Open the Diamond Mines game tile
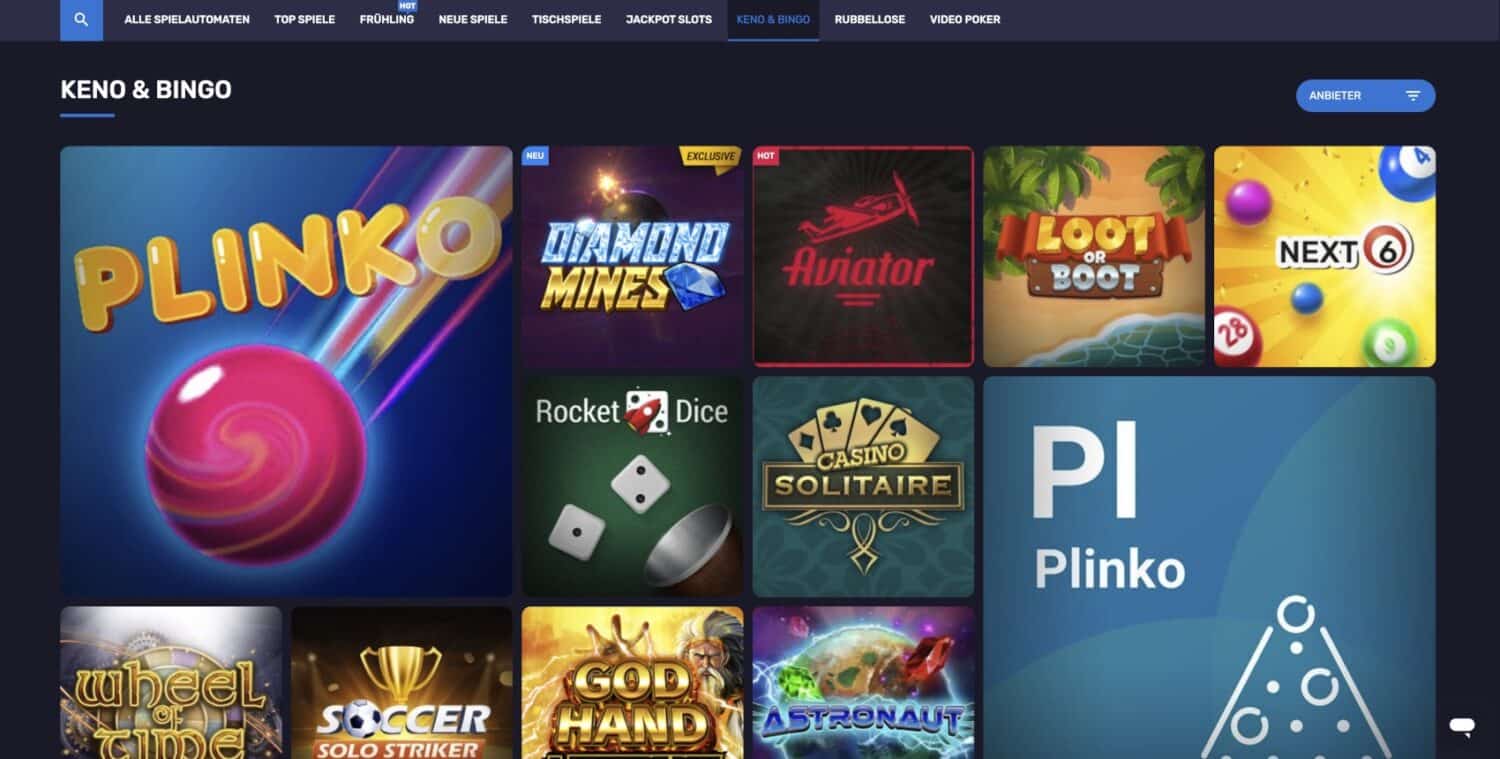The image size is (1500, 759). click(x=633, y=257)
